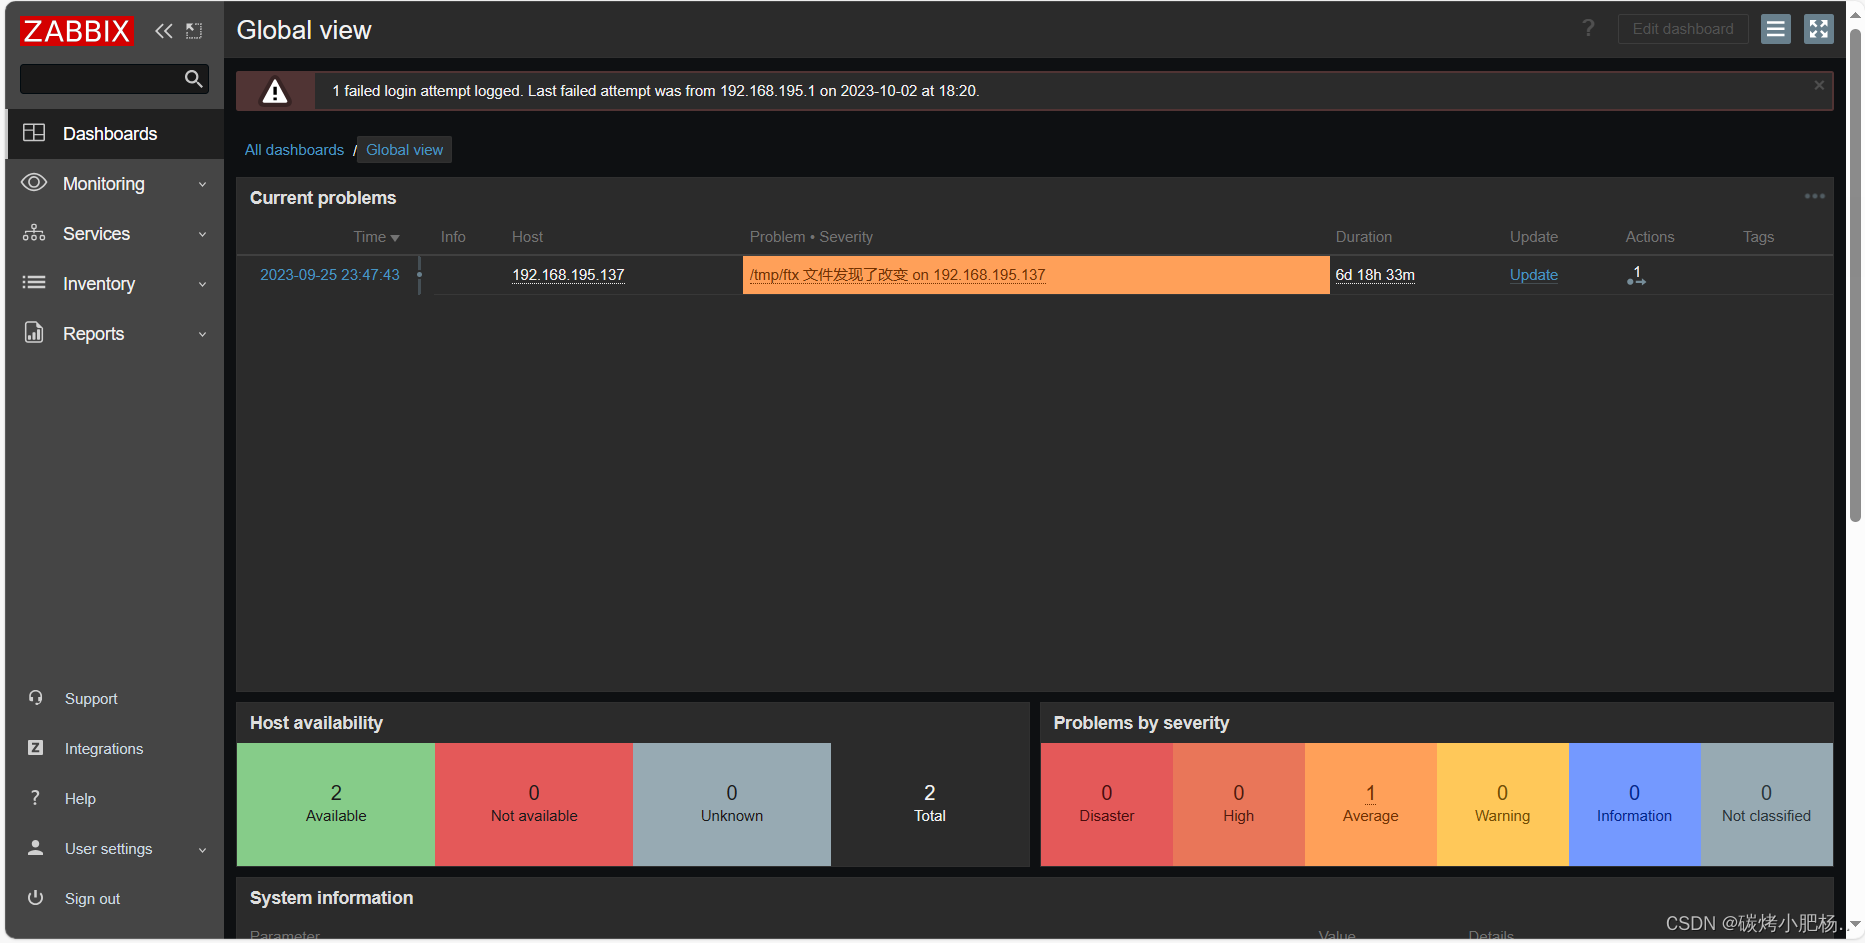Viewport: 1865px width, 943px height.
Task: Click the Not classified severity tile
Action: (x=1767, y=804)
